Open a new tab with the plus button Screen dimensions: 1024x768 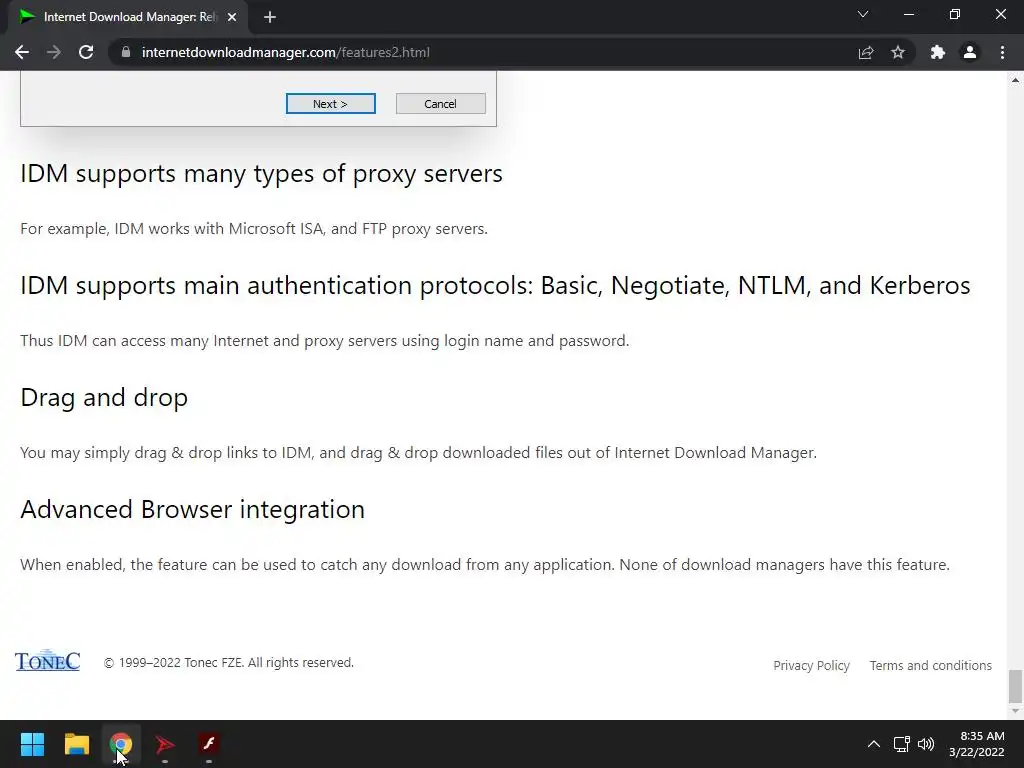tap(270, 17)
